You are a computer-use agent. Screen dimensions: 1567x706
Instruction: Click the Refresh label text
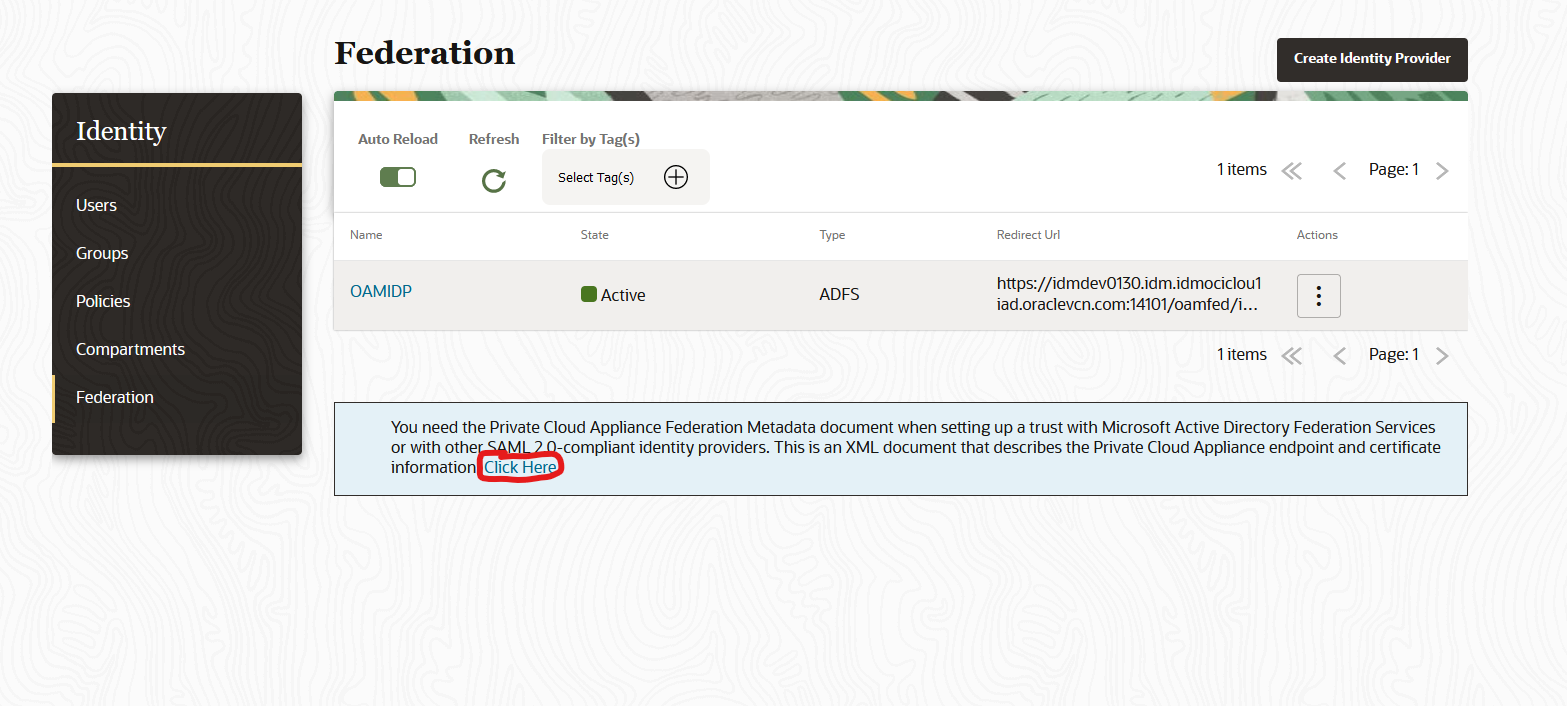(x=494, y=139)
